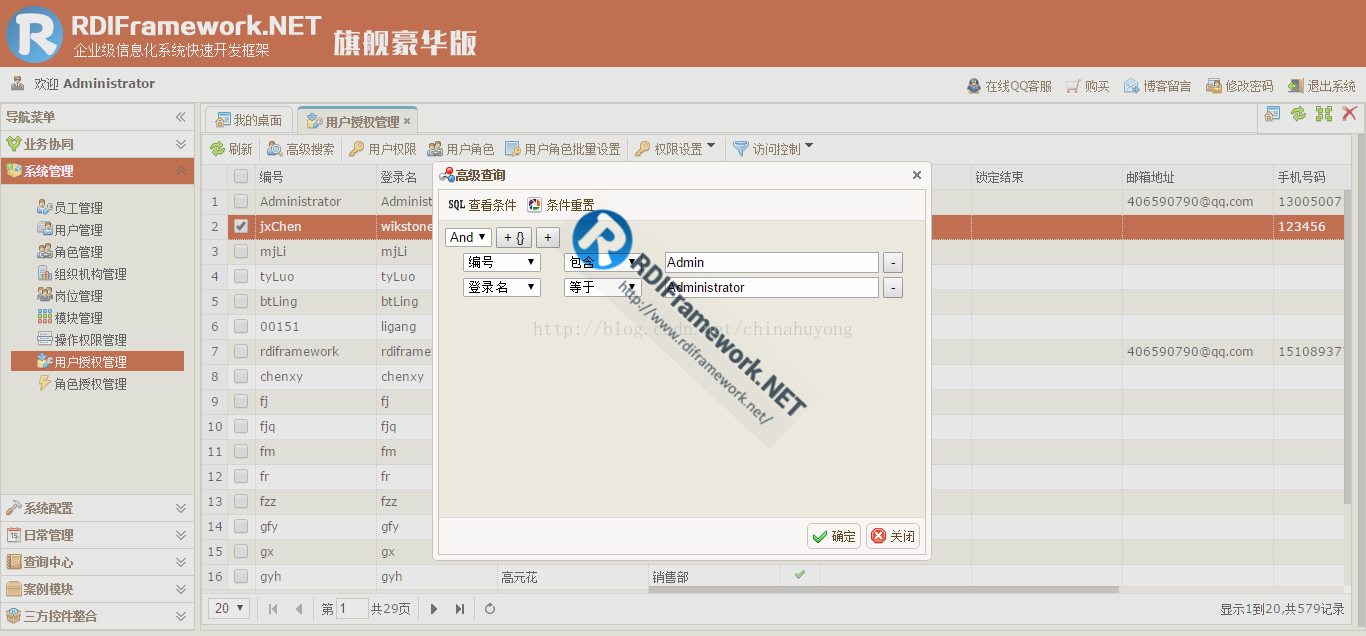This screenshot has width=1366, height=636.
Task: Check the 00151 row checkbox
Action: pyautogui.click(x=241, y=326)
